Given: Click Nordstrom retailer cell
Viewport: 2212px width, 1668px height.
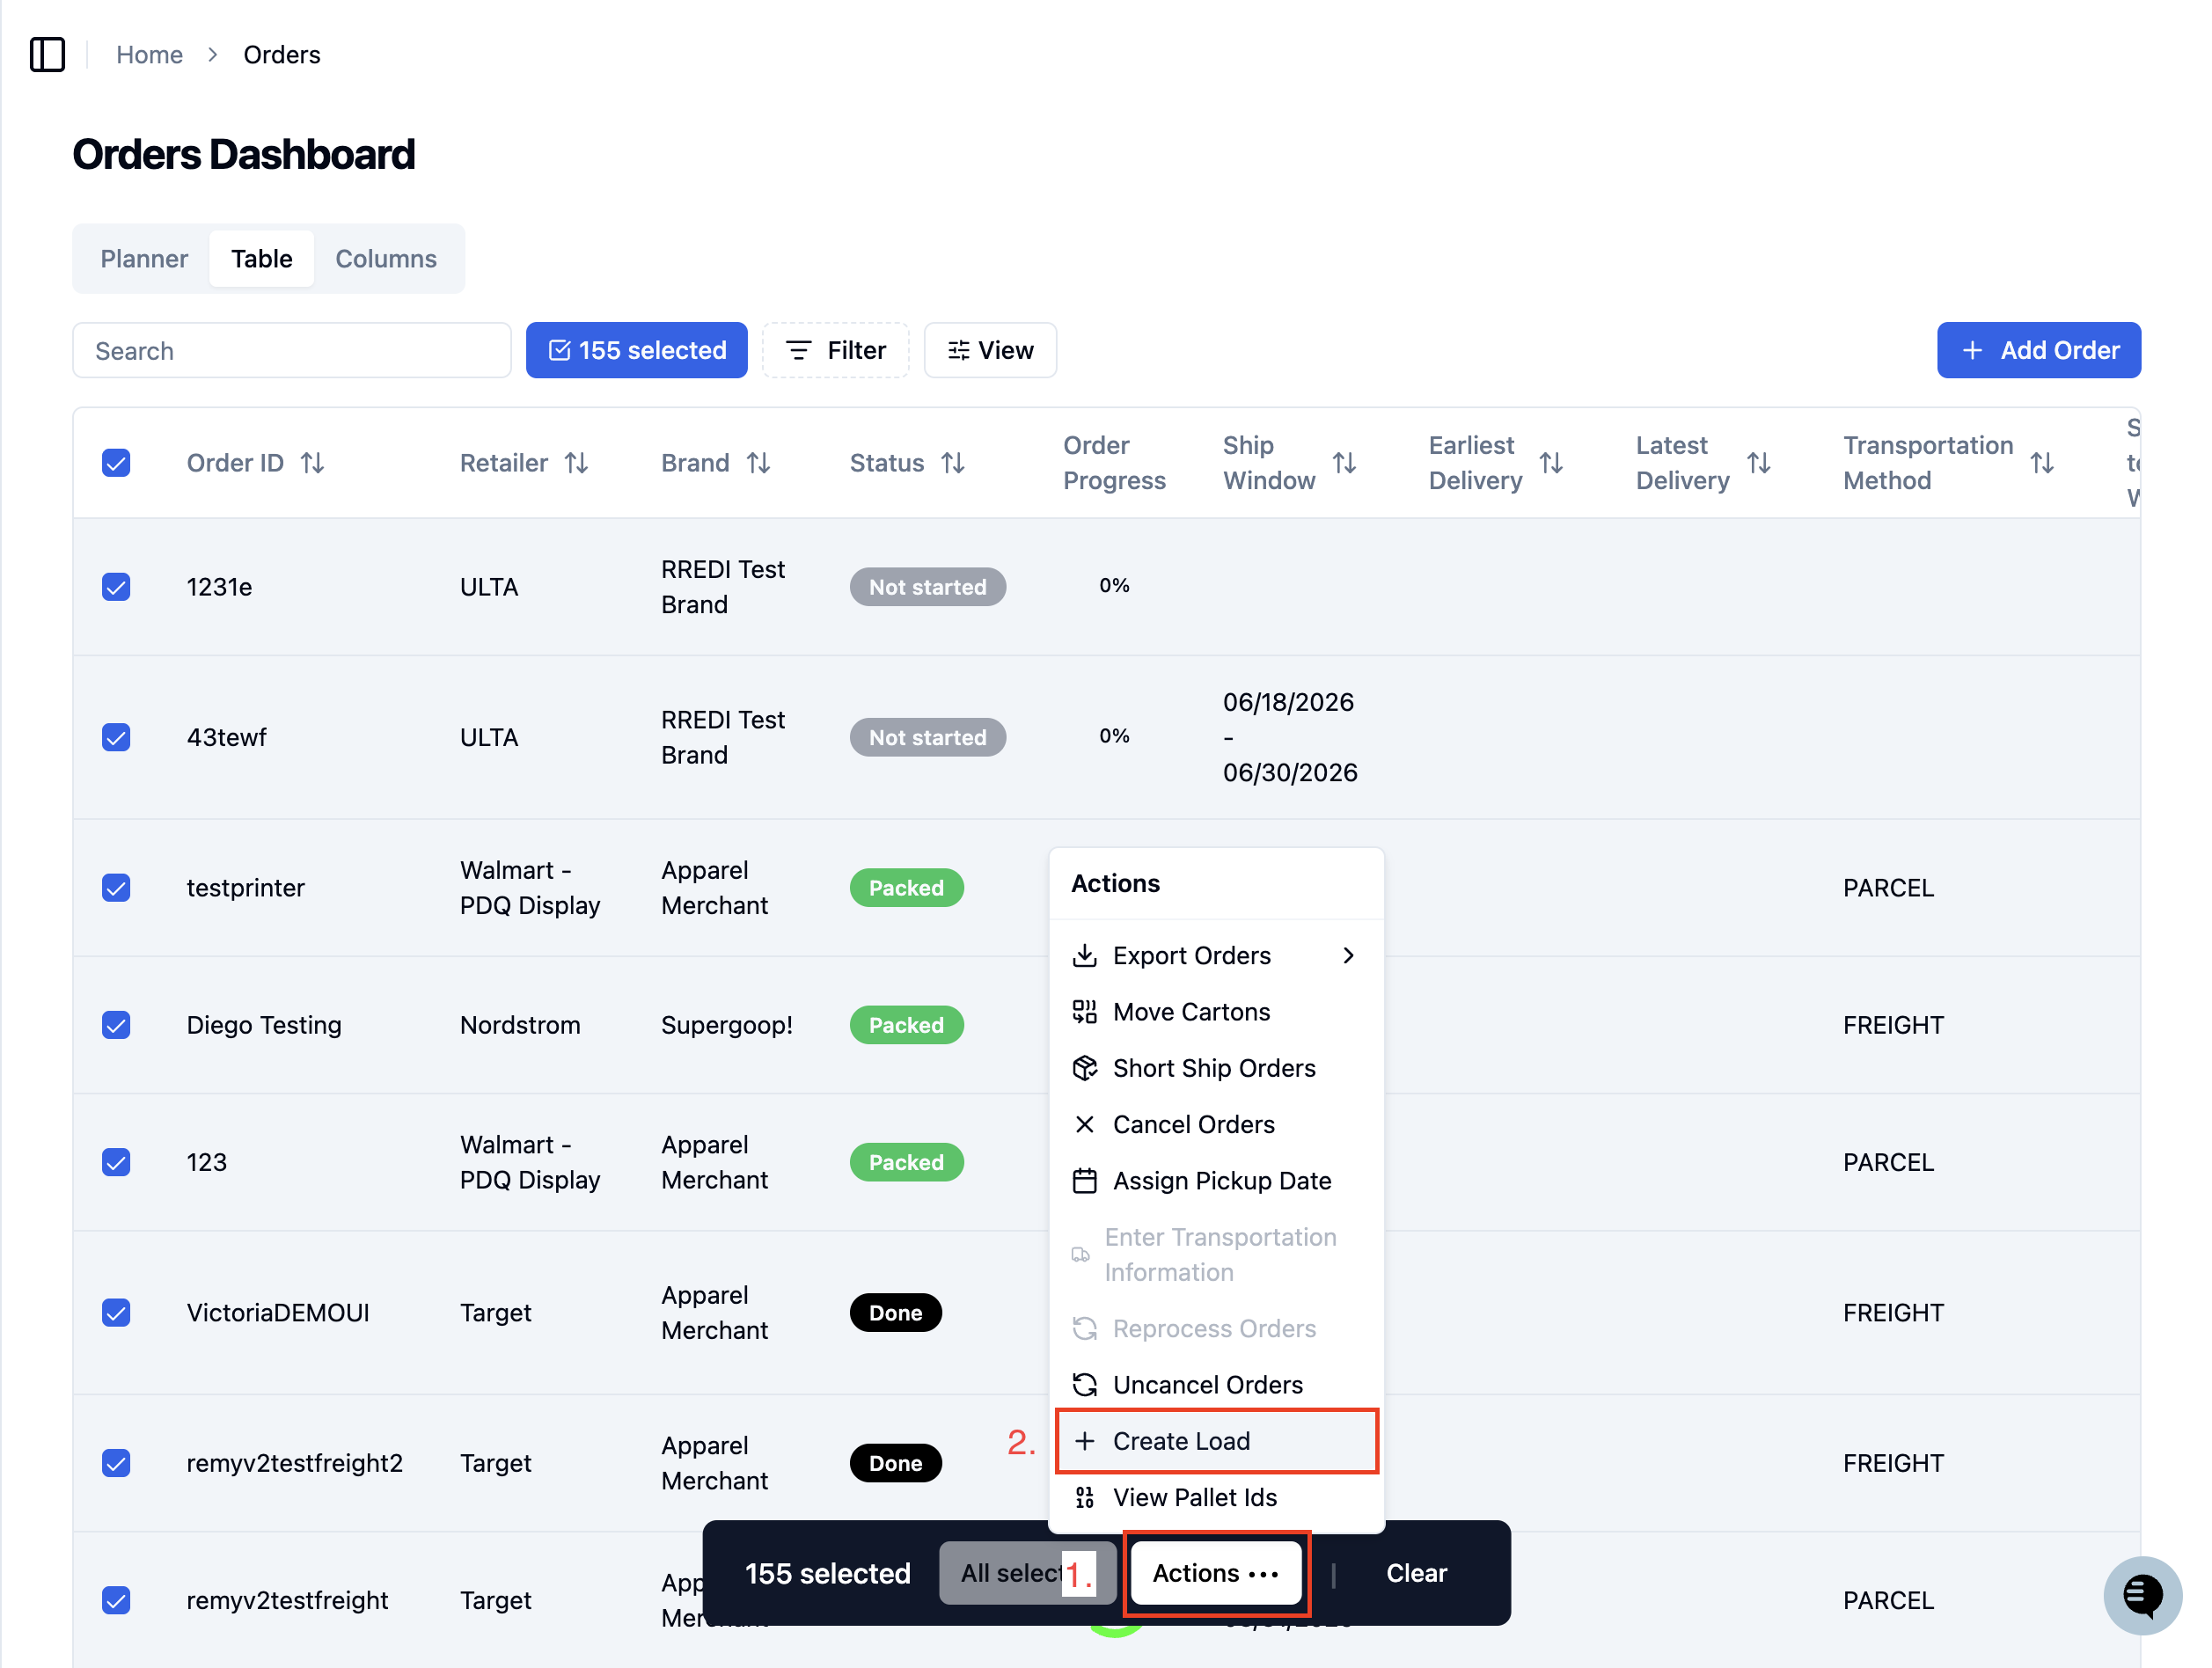Looking at the screenshot, I should coord(520,1025).
